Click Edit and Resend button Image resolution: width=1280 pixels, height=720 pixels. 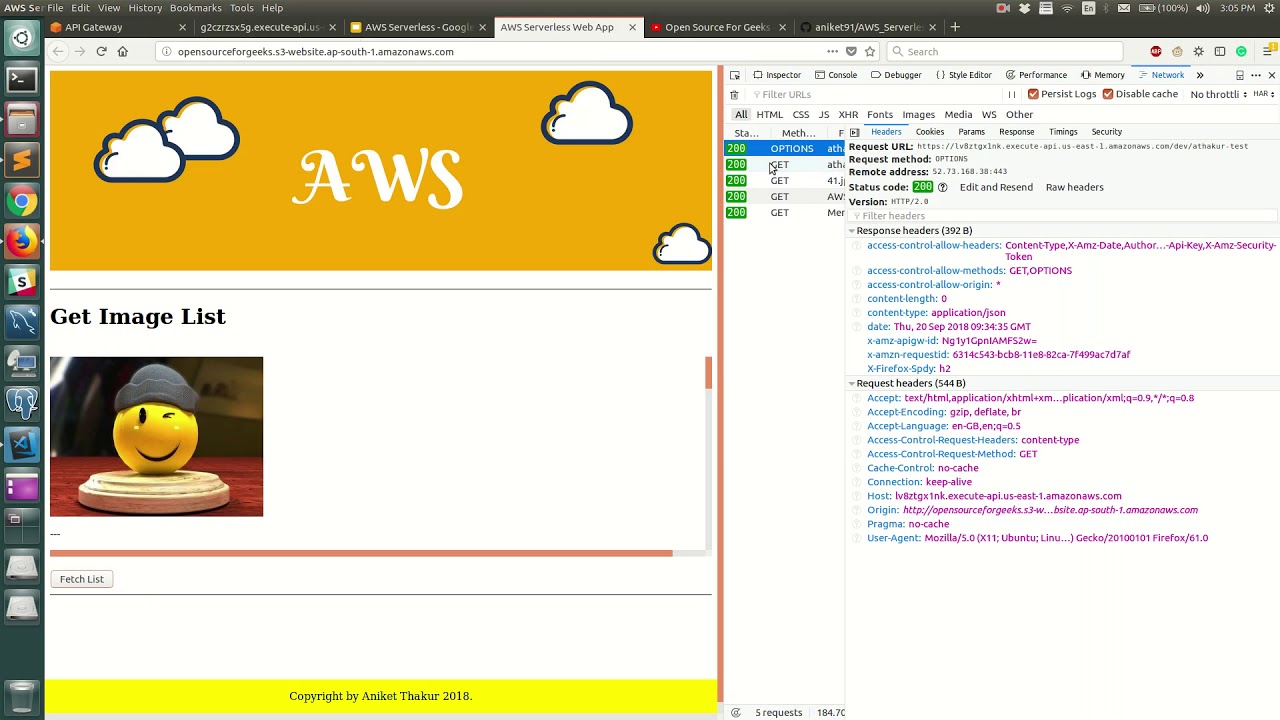(x=996, y=187)
